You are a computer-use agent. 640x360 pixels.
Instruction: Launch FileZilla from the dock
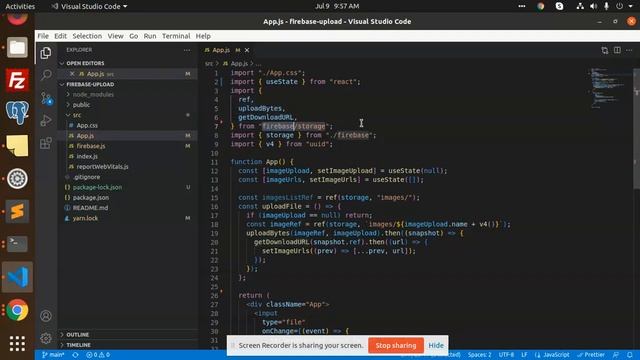click(x=17, y=80)
